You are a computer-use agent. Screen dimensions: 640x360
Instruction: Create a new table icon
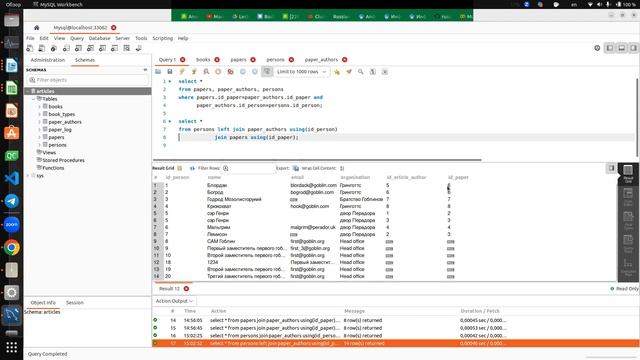(x=78, y=48)
